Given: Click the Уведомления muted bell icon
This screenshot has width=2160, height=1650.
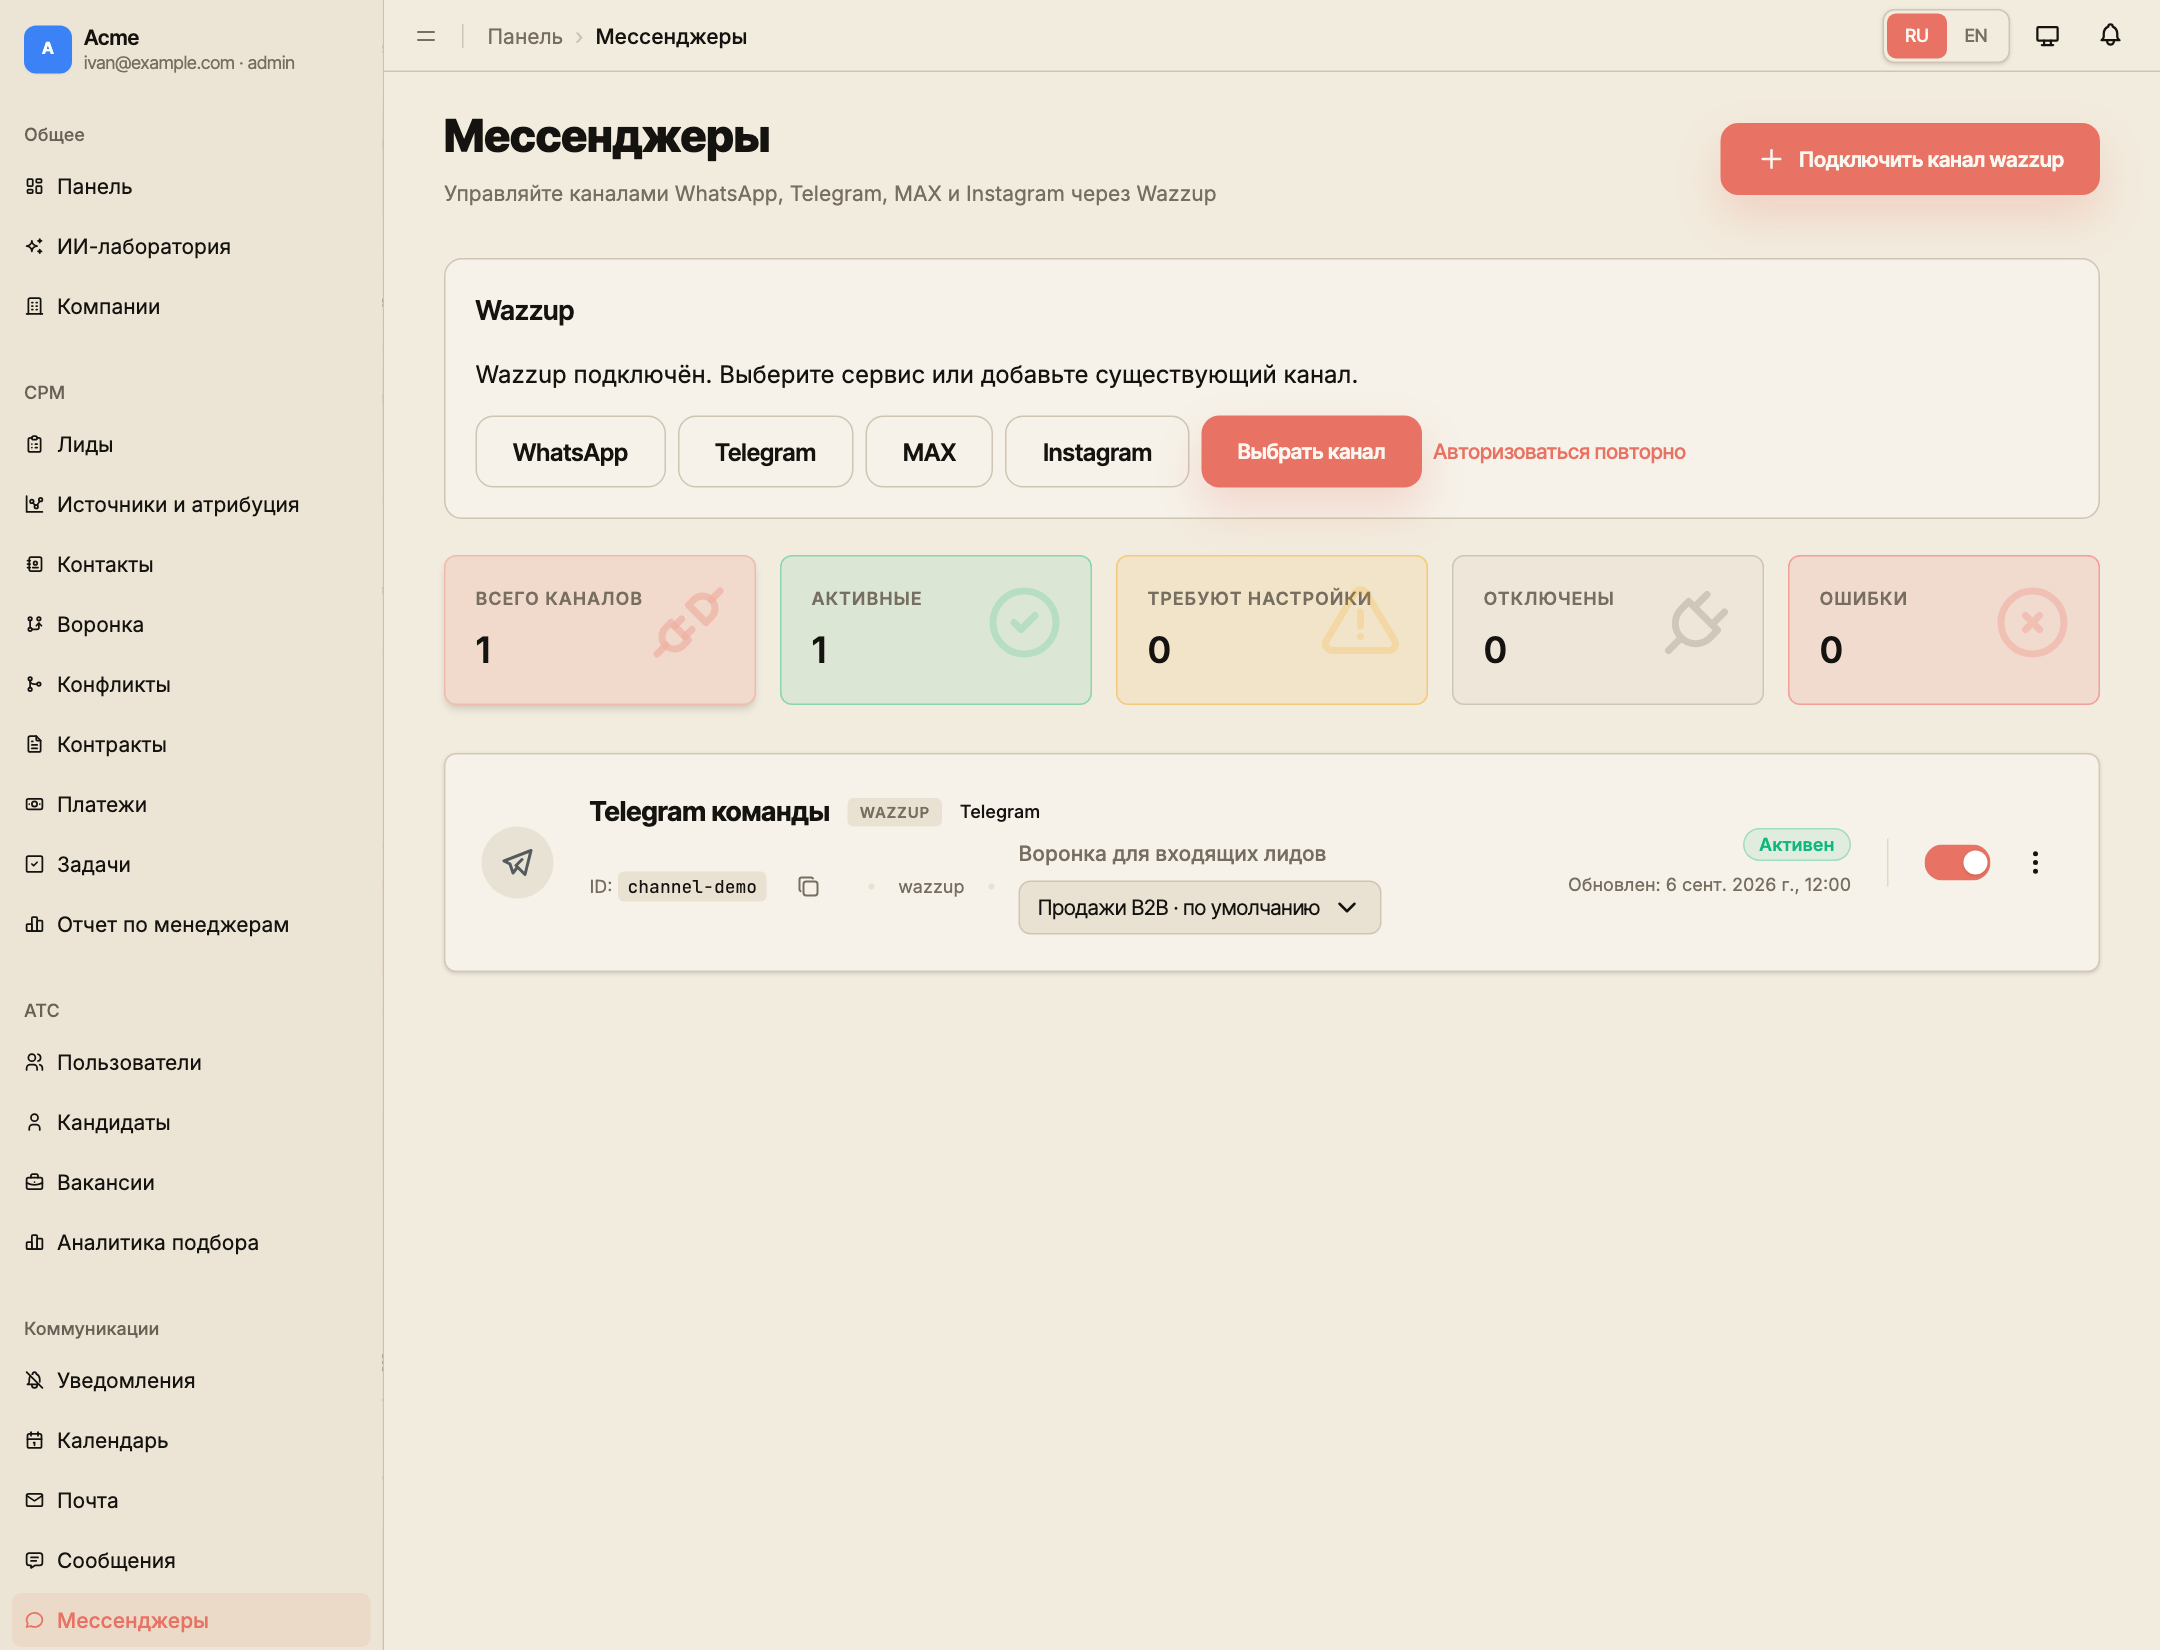Looking at the screenshot, I should 35,1380.
